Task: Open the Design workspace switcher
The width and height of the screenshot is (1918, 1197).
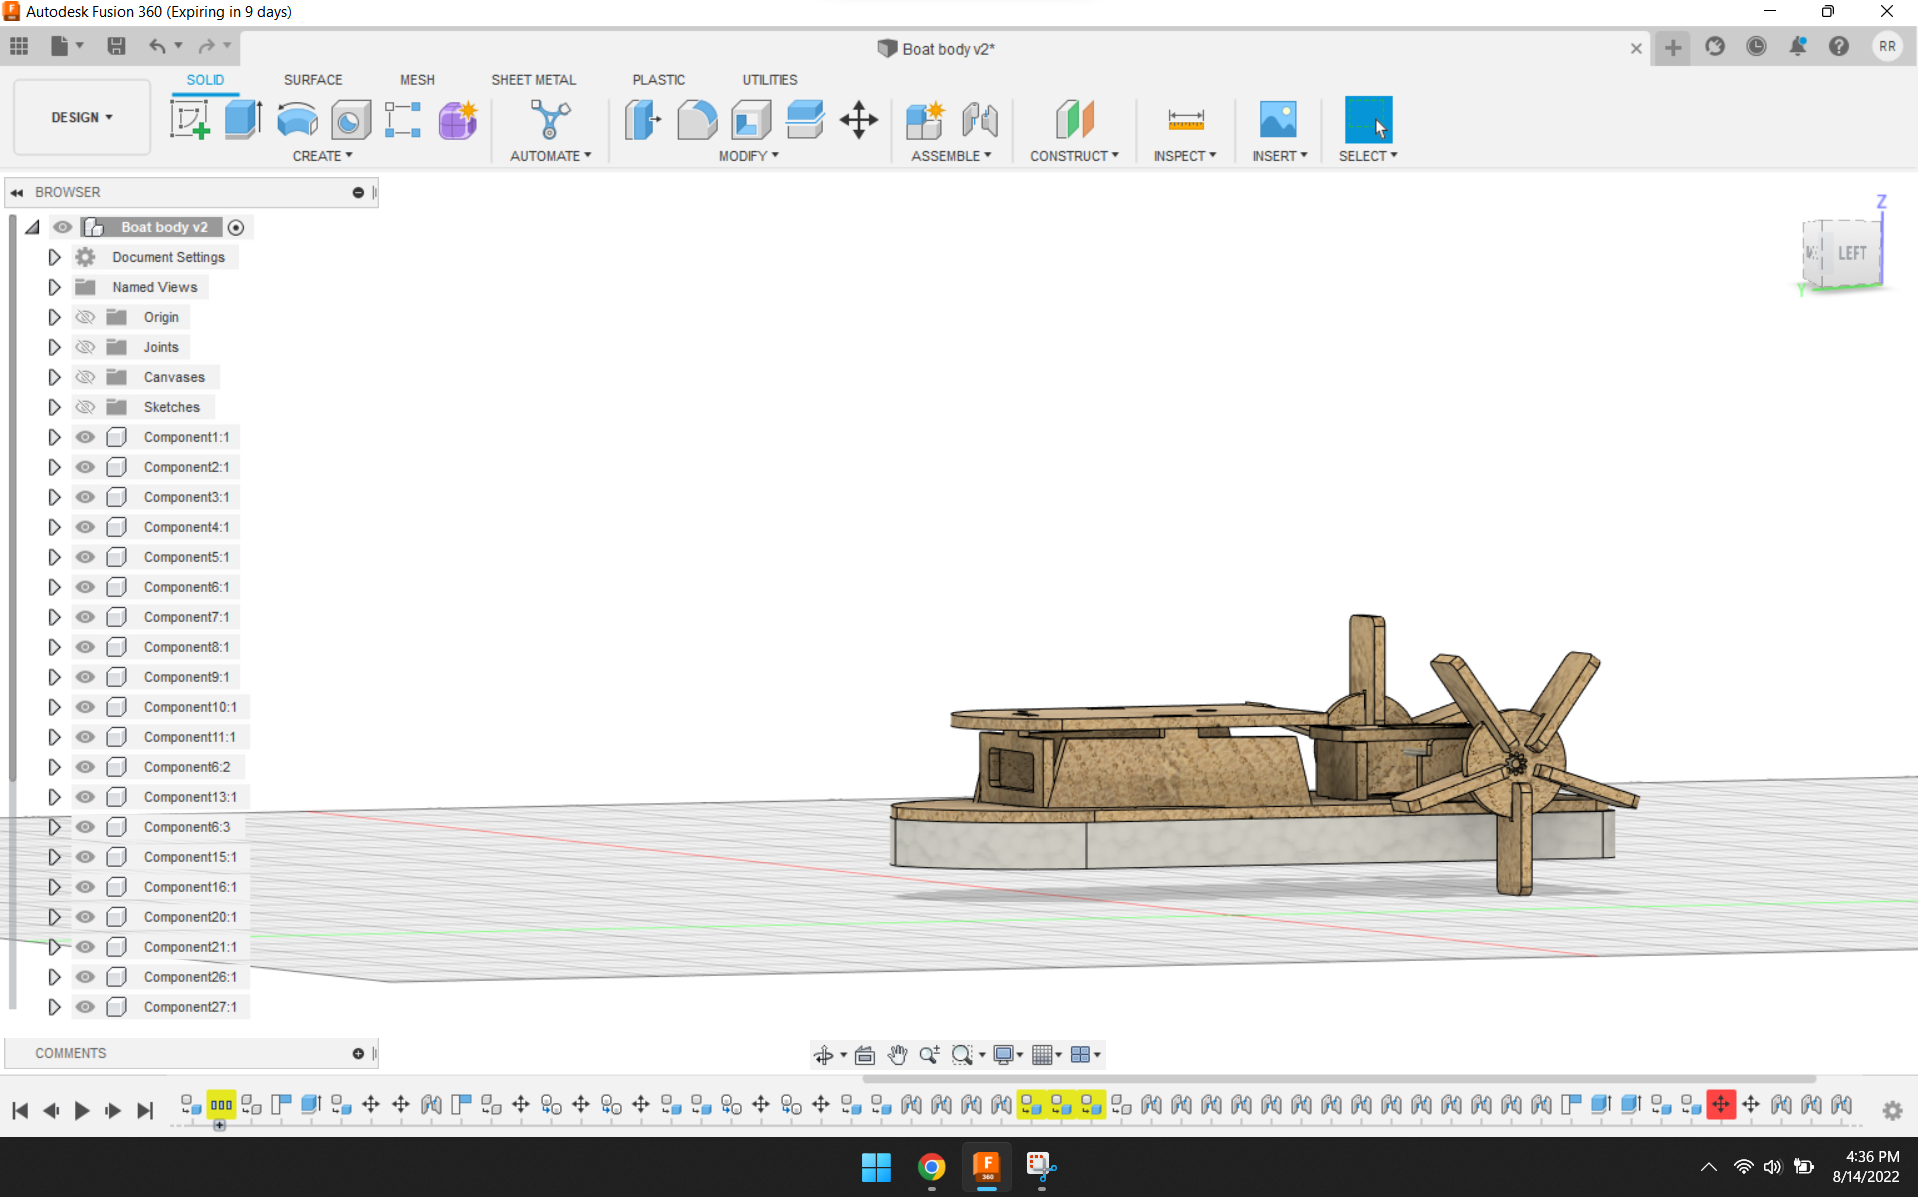Action: pos(81,117)
